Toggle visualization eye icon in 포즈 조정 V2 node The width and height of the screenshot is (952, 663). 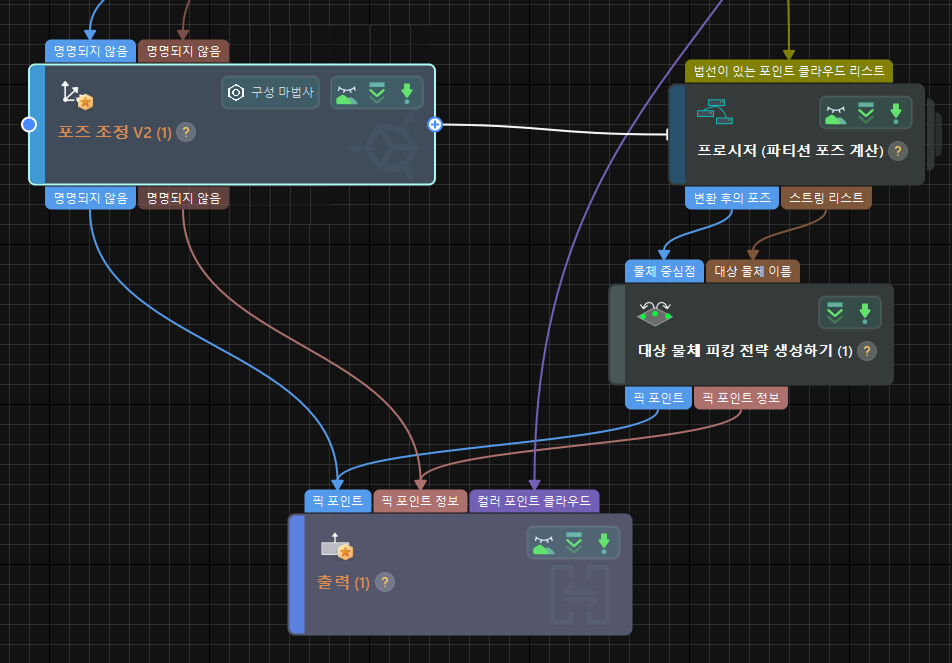(347, 94)
